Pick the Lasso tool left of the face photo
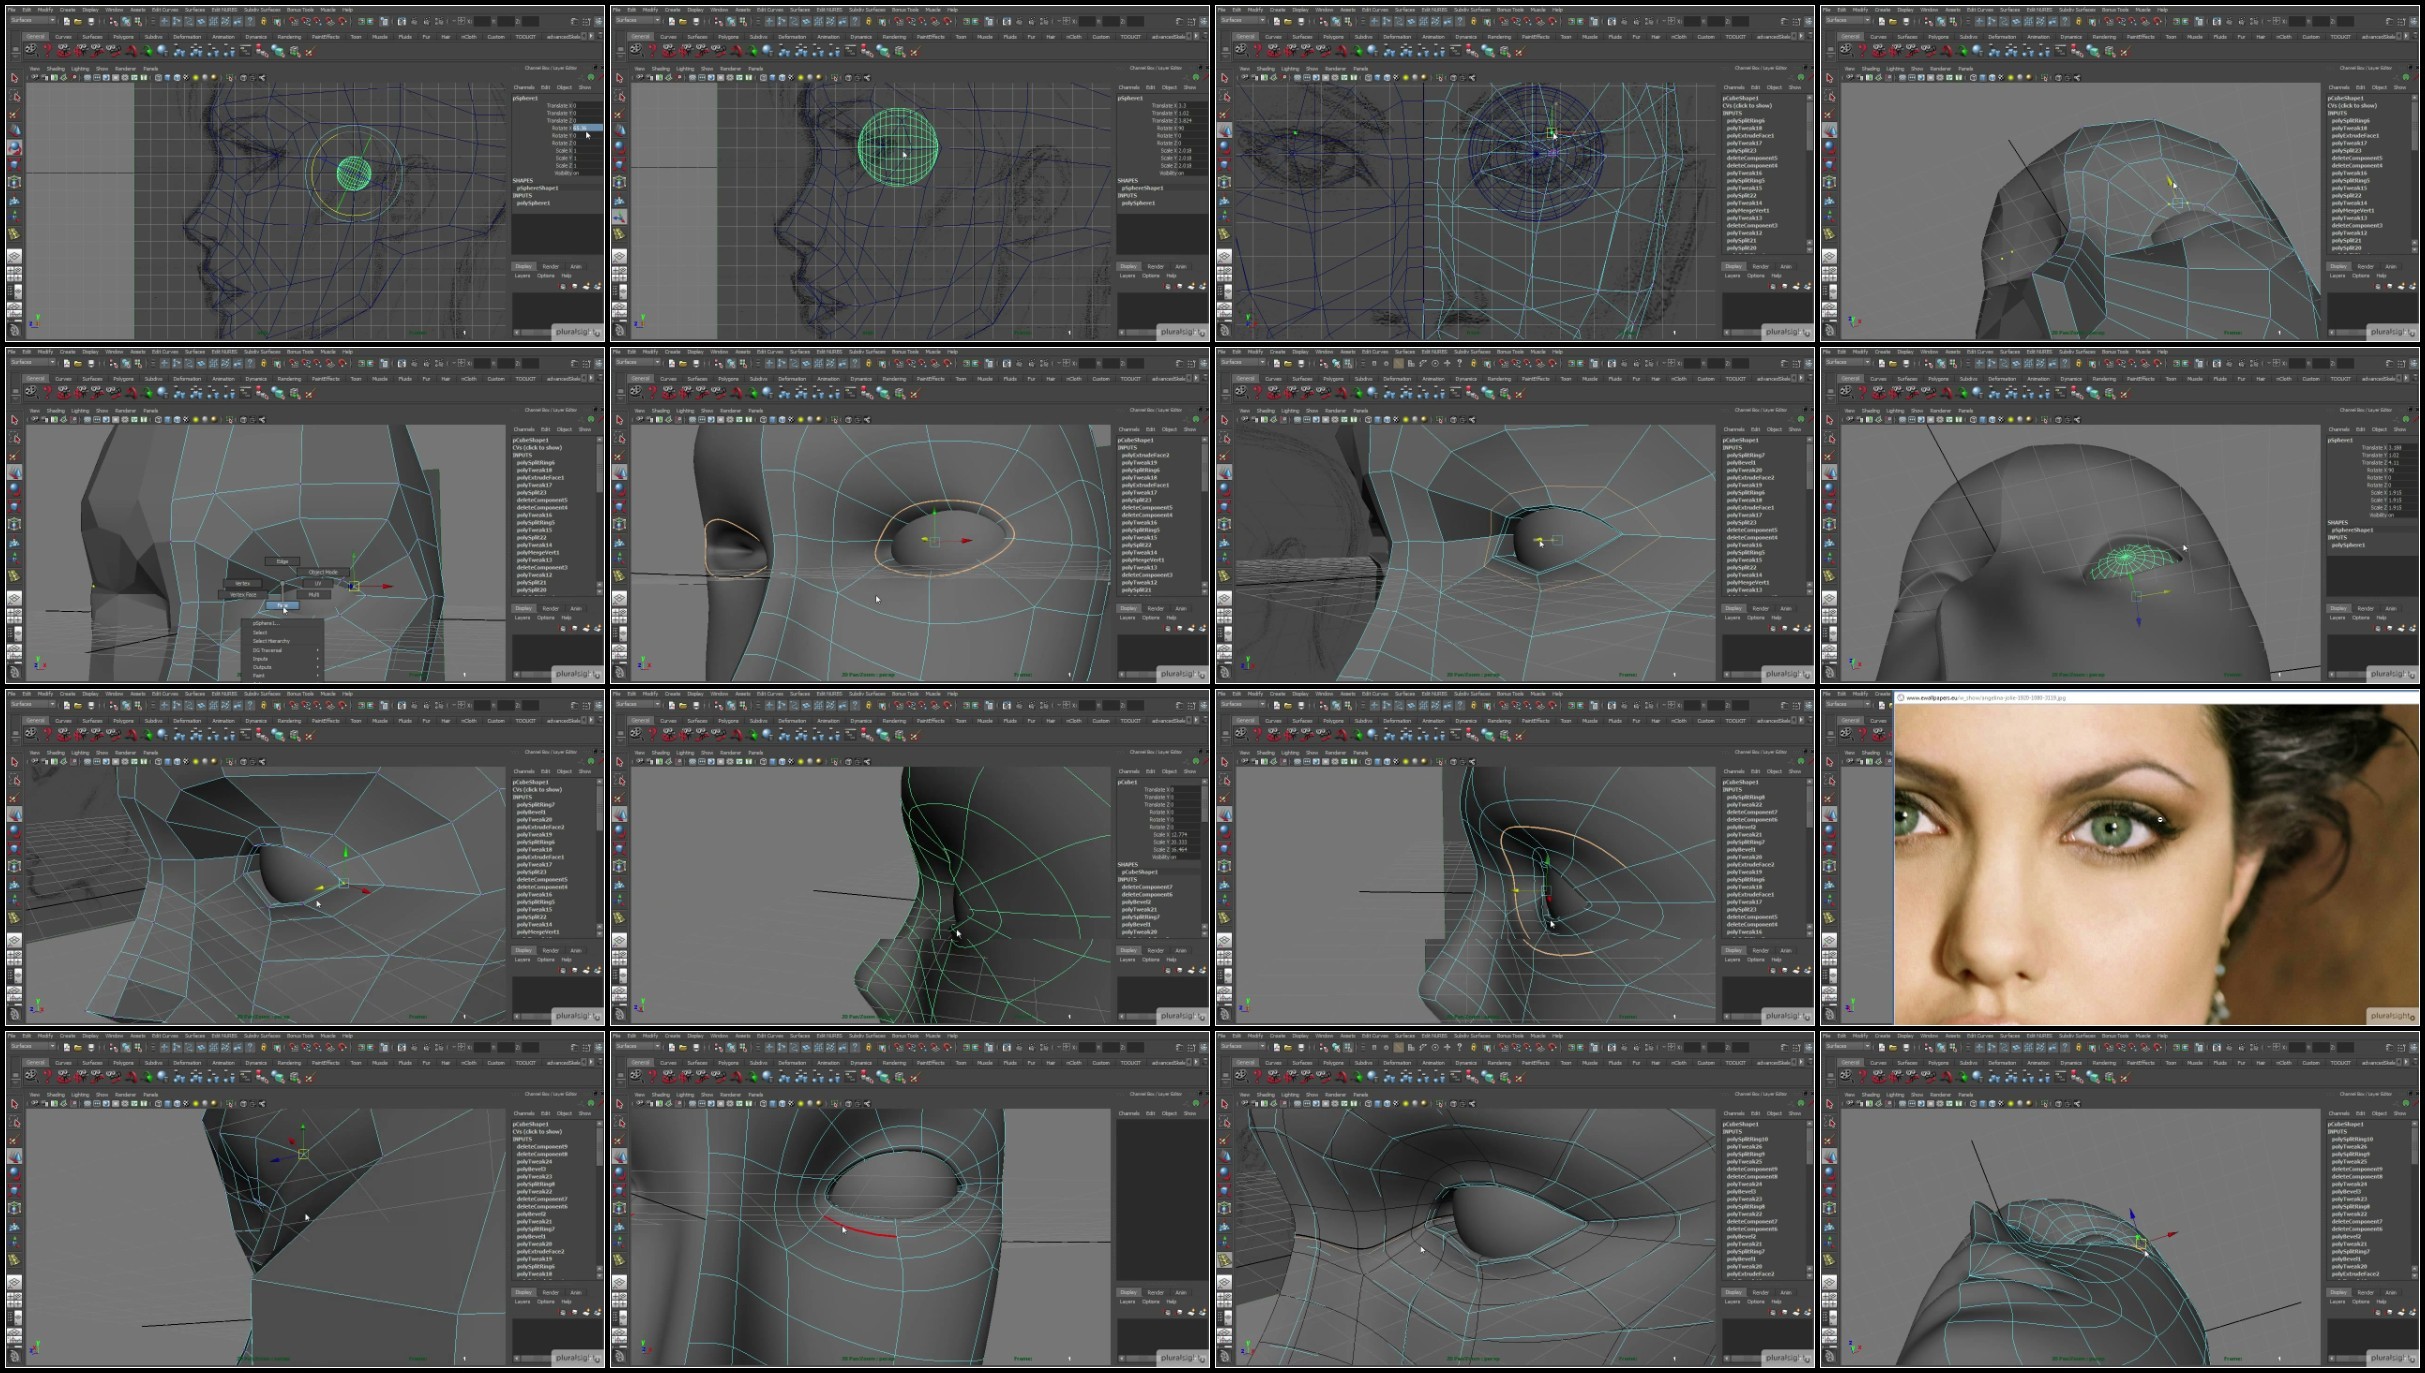2425x1373 pixels. coord(1829,781)
